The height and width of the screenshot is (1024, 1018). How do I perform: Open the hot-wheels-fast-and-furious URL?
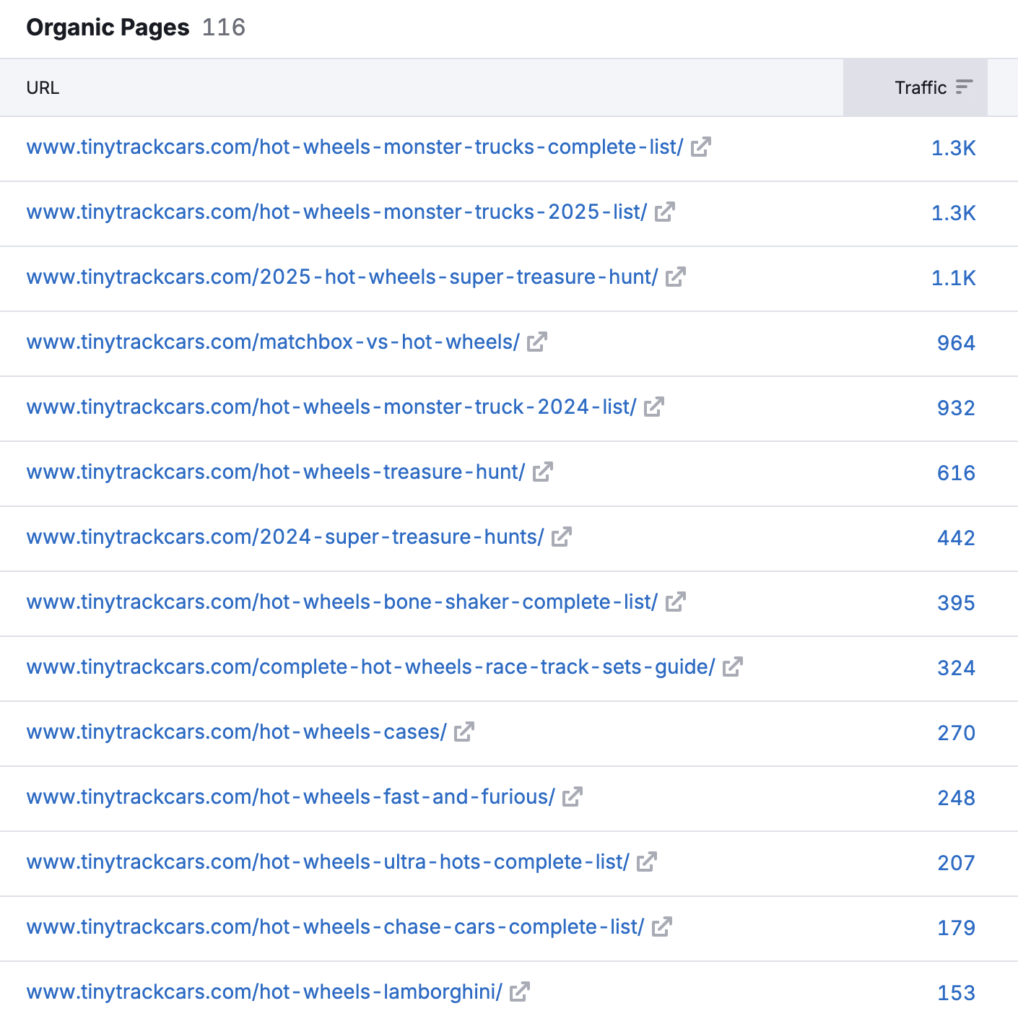(x=291, y=797)
